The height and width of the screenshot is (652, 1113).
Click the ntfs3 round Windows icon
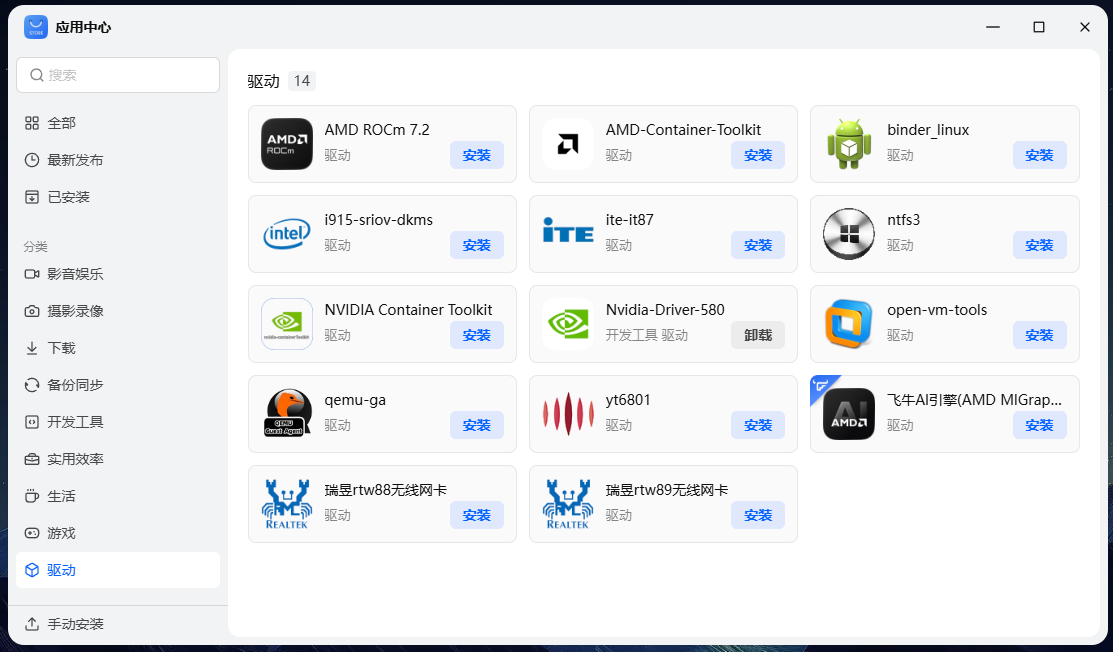tap(849, 234)
